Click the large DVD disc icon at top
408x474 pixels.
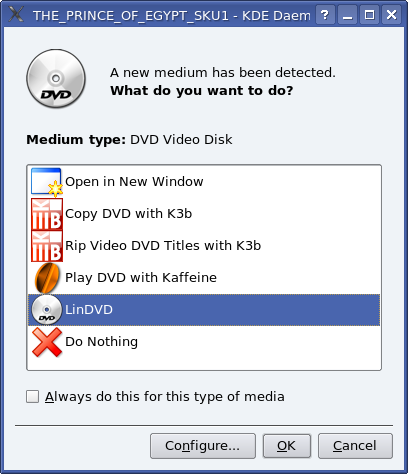click(x=56, y=79)
